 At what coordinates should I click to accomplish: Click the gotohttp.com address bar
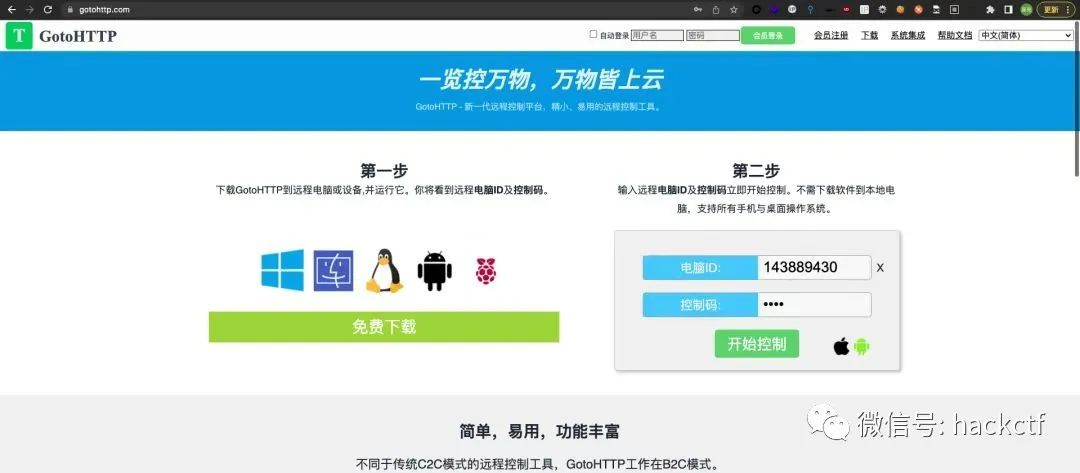pyautogui.click(x=372, y=10)
